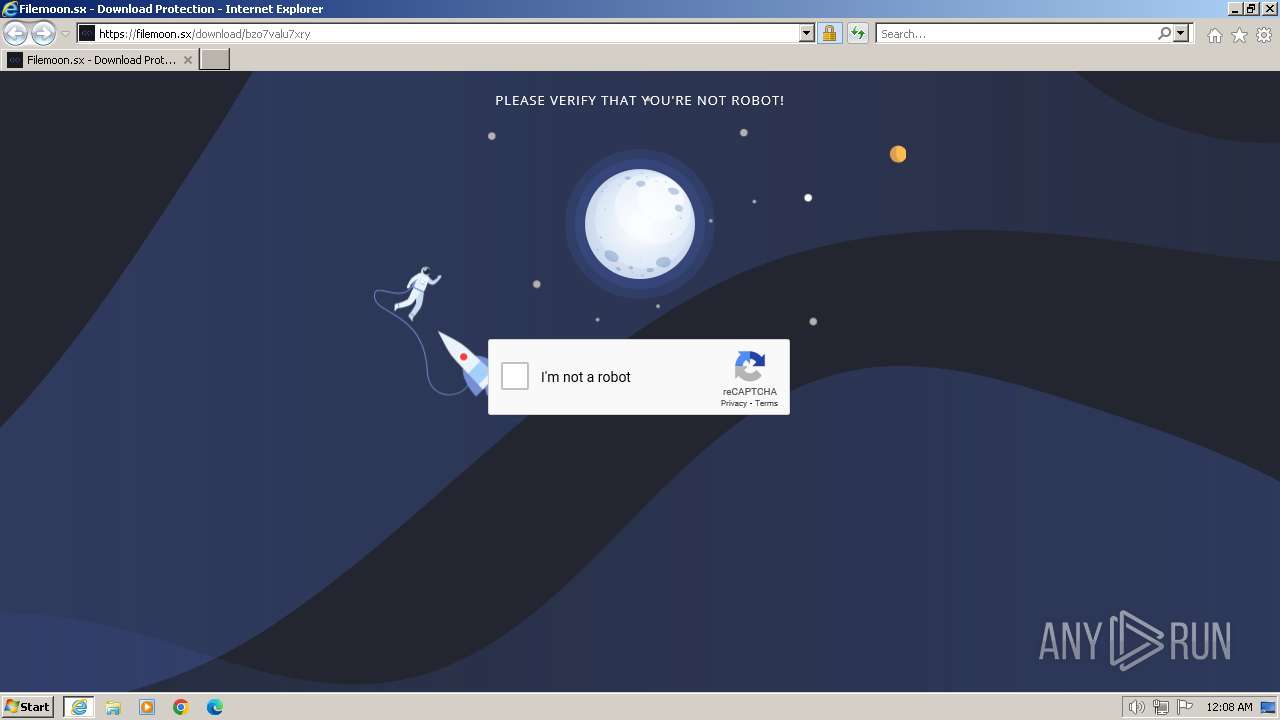Launch Microsoft Edge from the taskbar
Image resolution: width=1280 pixels, height=720 pixels.
click(215, 707)
